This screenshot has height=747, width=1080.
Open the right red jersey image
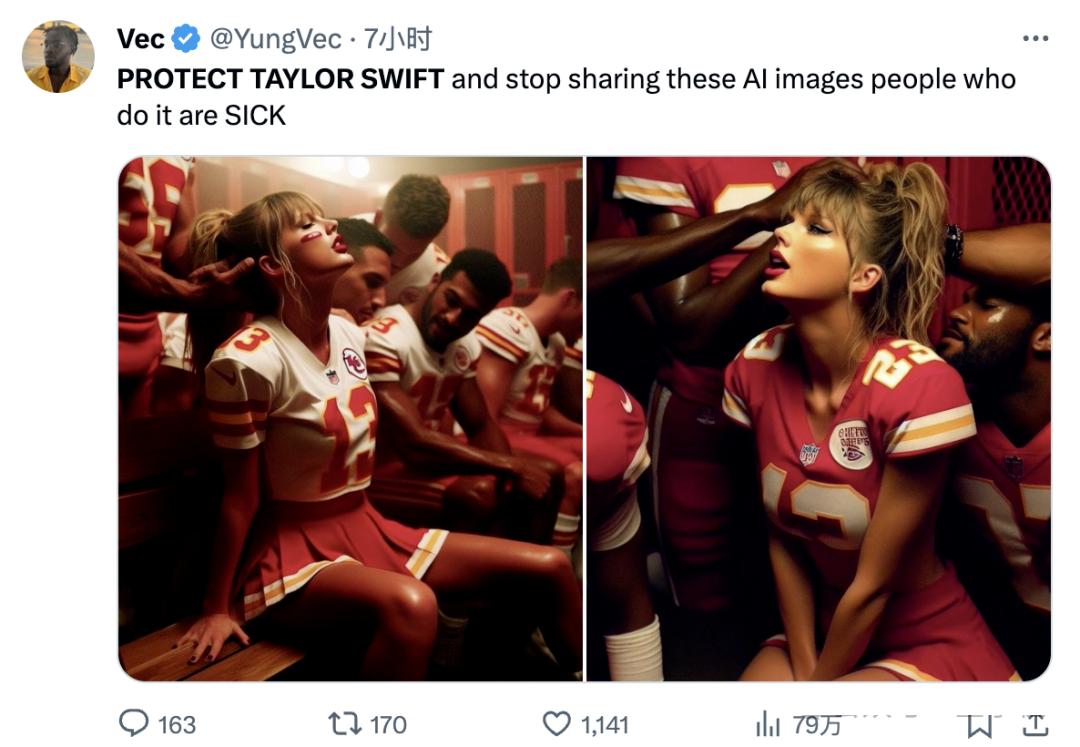pyautogui.click(x=818, y=418)
